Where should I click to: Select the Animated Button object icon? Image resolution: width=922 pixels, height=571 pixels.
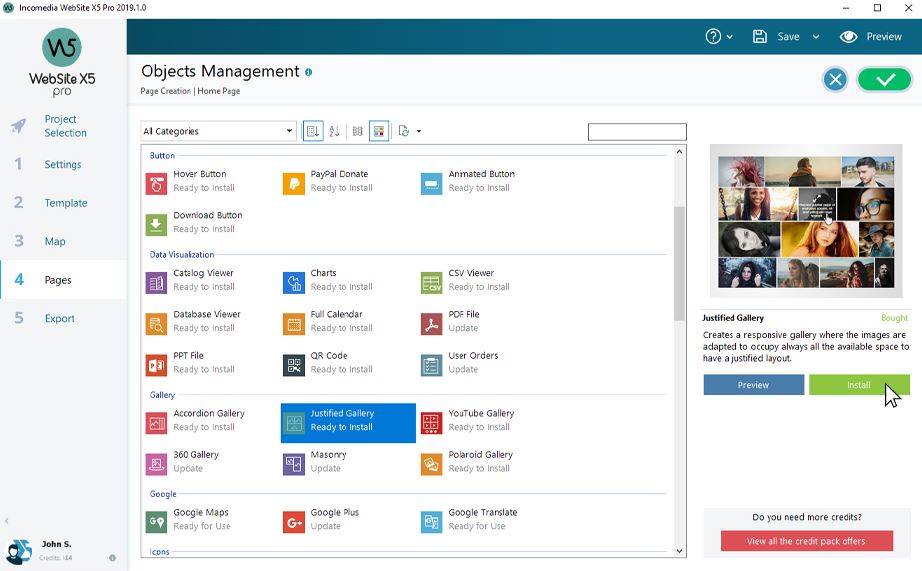(x=431, y=183)
